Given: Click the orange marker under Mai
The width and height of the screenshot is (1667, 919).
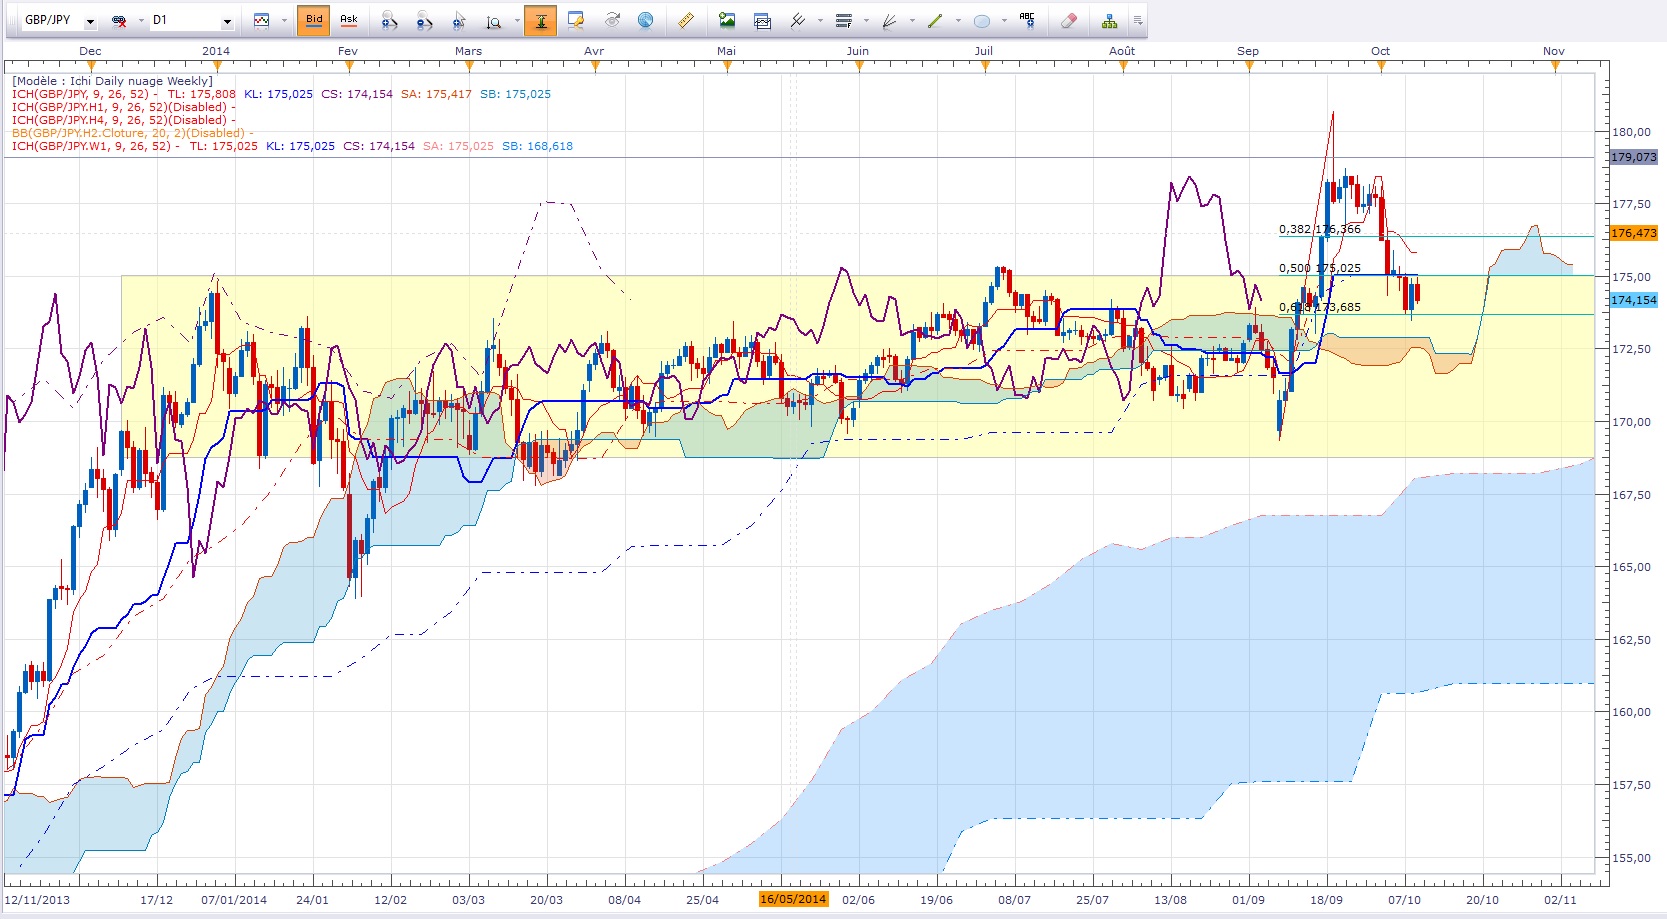Looking at the screenshot, I should point(727,67).
